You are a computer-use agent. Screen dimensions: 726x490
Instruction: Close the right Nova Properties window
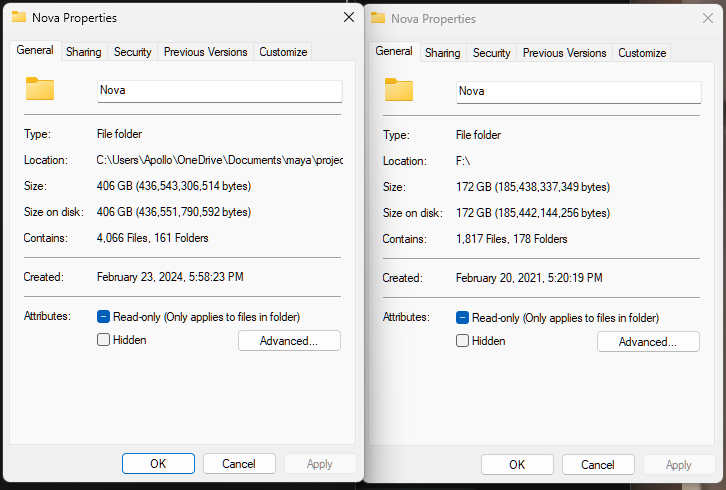(708, 18)
